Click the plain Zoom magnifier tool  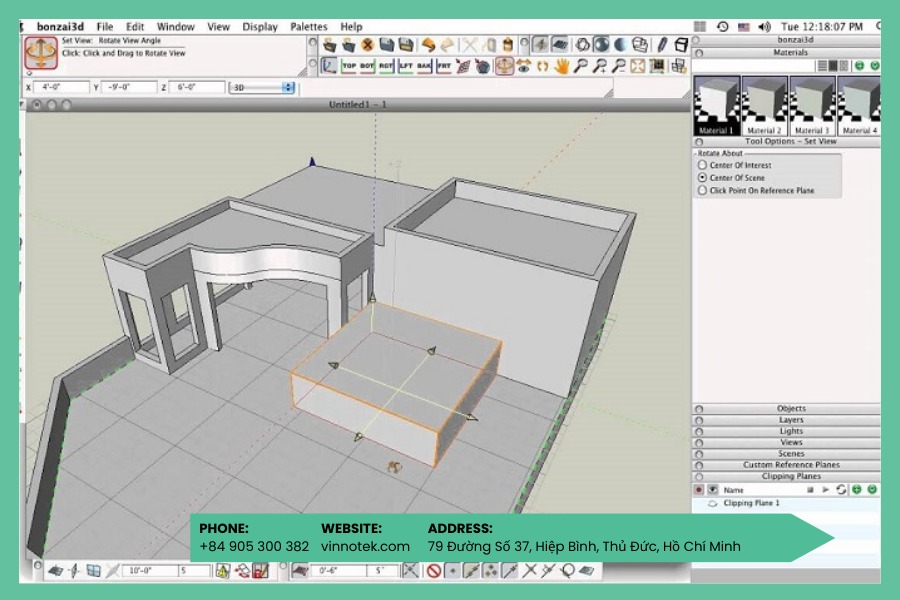pos(580,67)
